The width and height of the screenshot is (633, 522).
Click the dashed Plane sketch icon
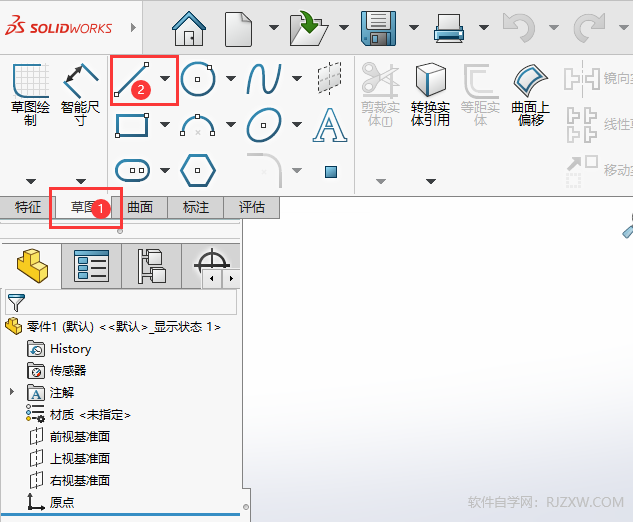tap(330, 78)
